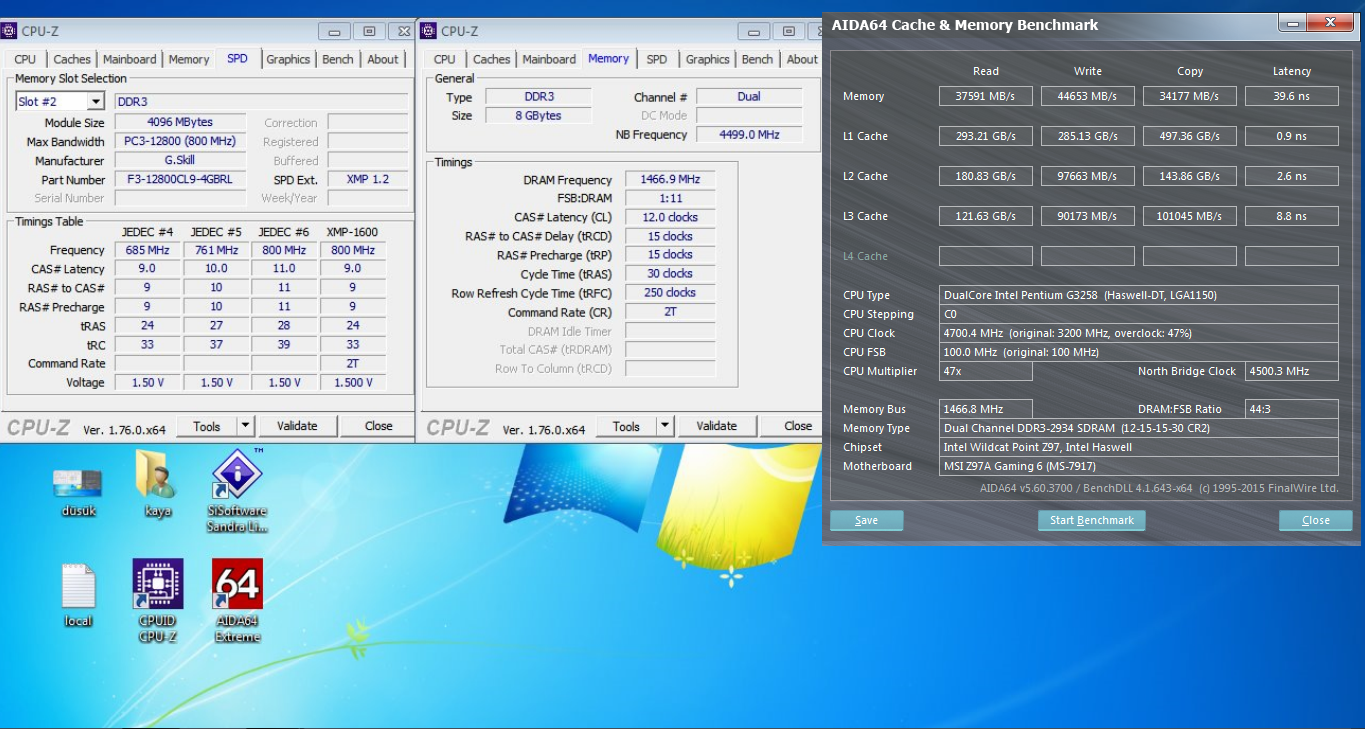Click CPU-Z title icon in Memory window
The height and width of the screenshot is (729, 1365).
tap(428, 31)
